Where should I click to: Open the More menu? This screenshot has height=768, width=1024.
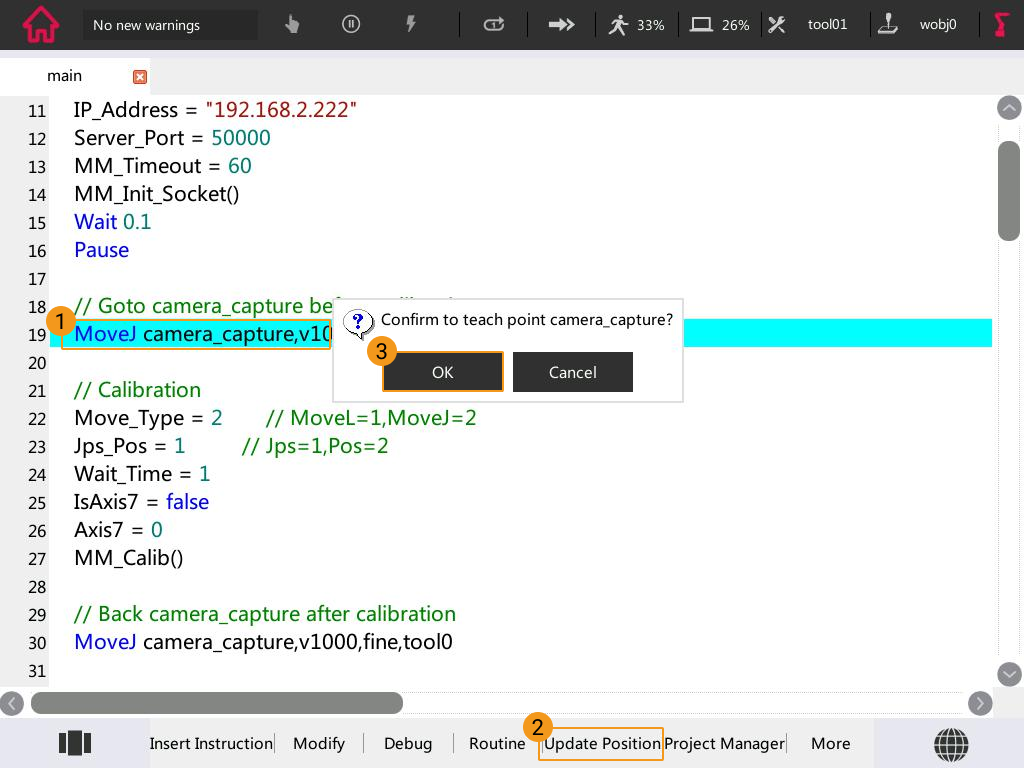830,743
